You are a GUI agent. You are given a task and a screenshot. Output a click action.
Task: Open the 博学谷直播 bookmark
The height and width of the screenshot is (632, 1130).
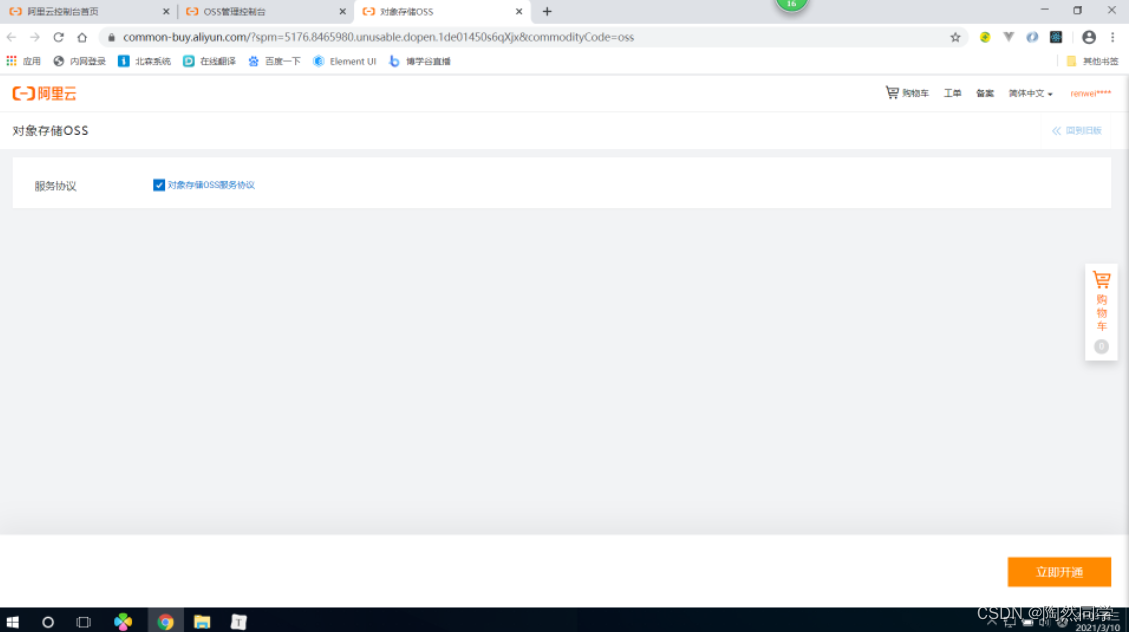coord(419,61)
